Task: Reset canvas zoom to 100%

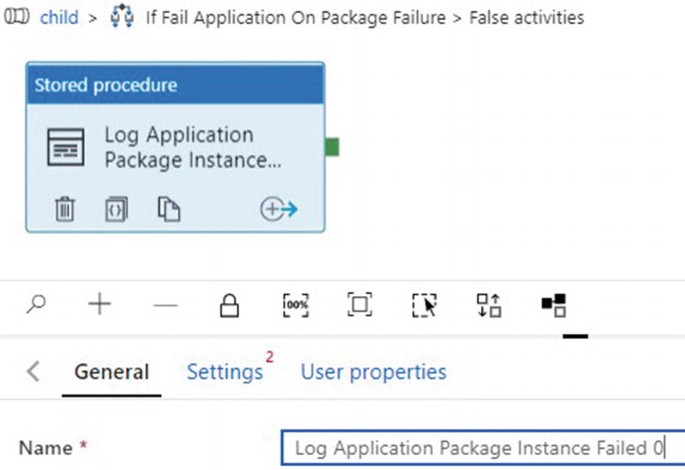Action: pyautogui.click(x=296, y=305)
